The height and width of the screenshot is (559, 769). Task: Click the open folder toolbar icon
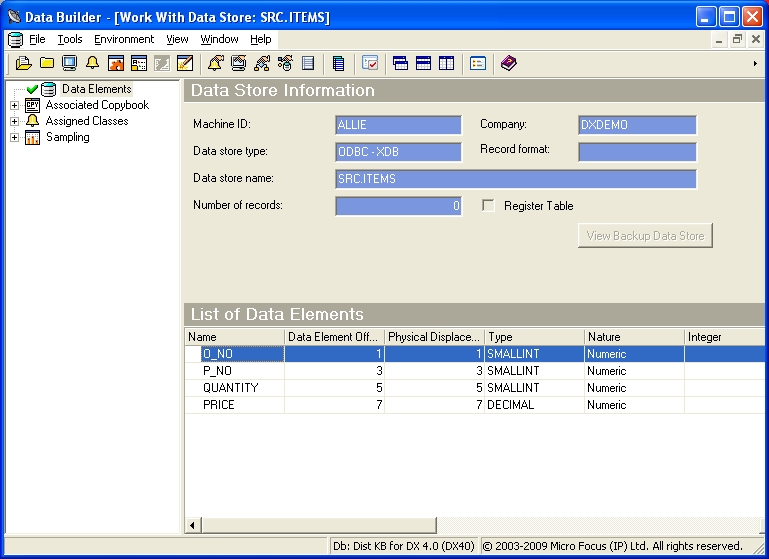[24, 63]
